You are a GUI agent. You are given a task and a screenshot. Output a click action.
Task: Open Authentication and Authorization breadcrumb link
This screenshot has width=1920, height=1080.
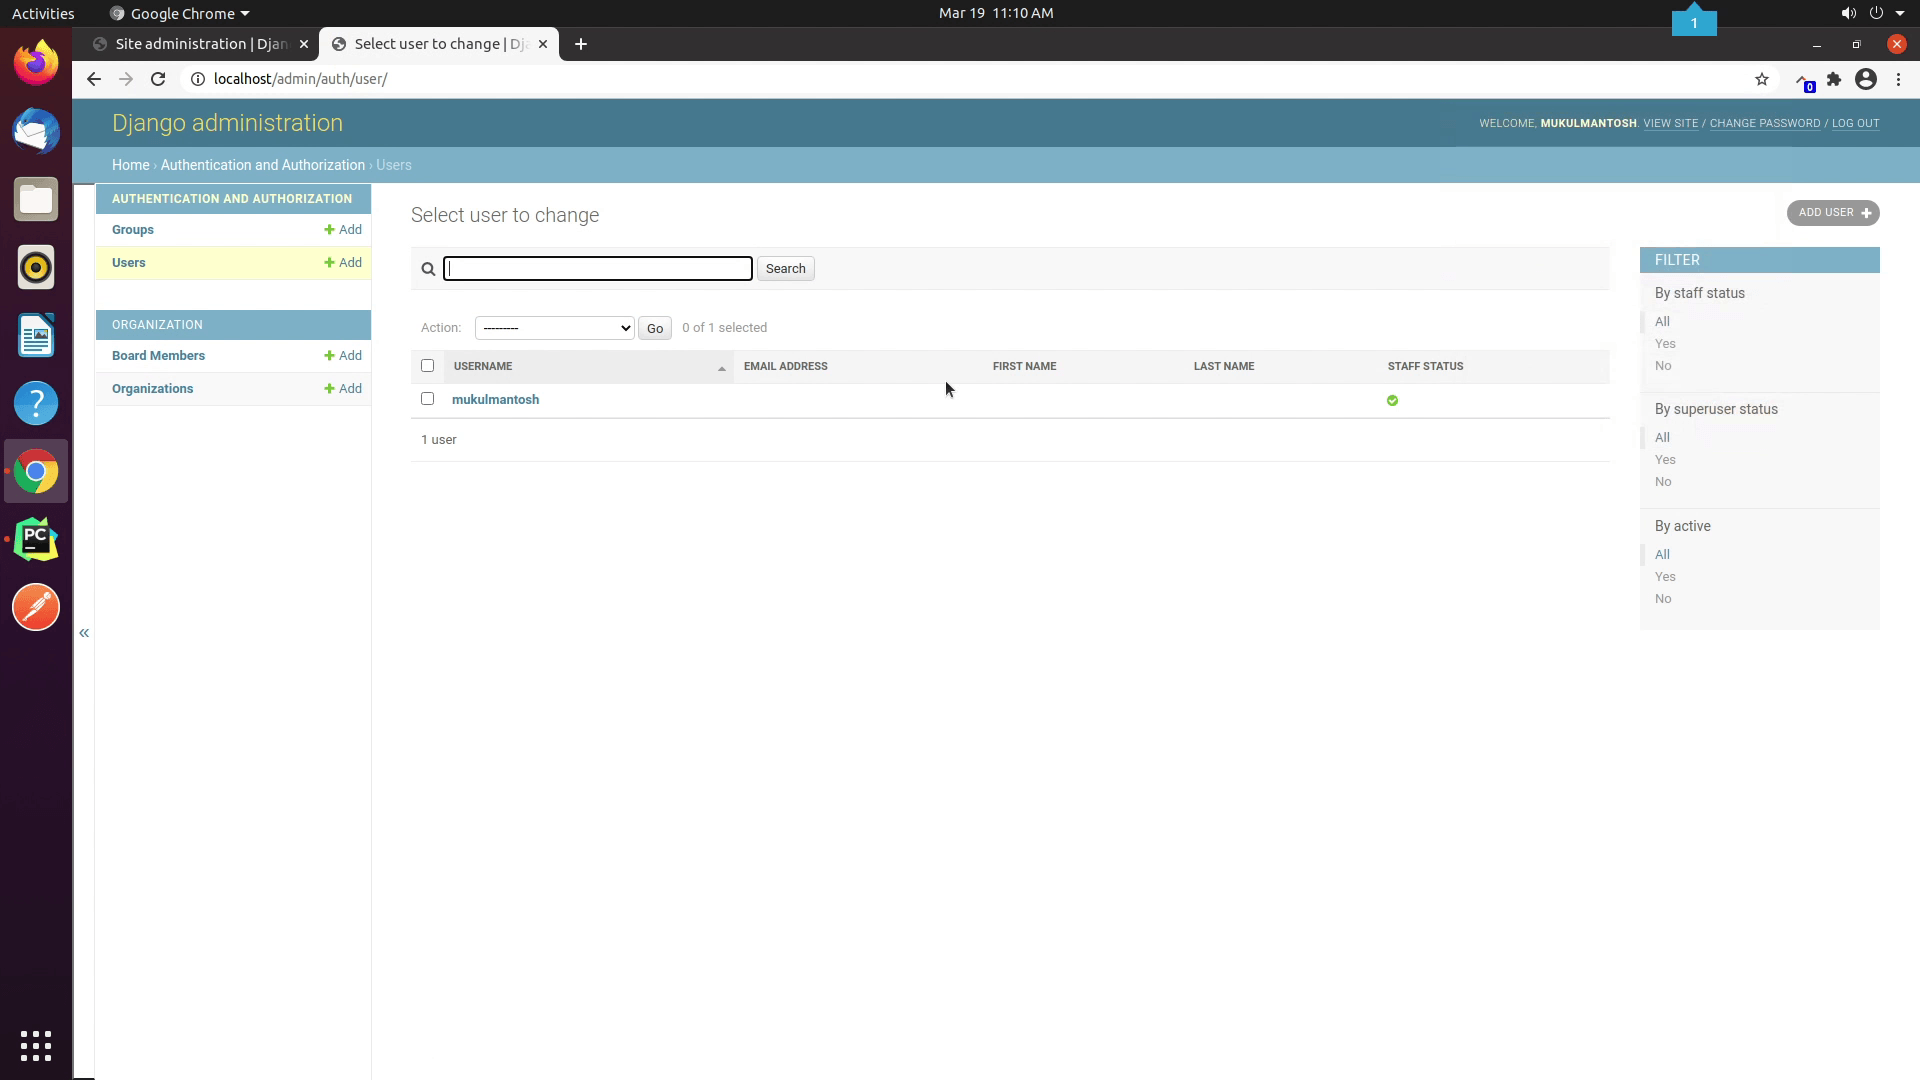(262, 165)
